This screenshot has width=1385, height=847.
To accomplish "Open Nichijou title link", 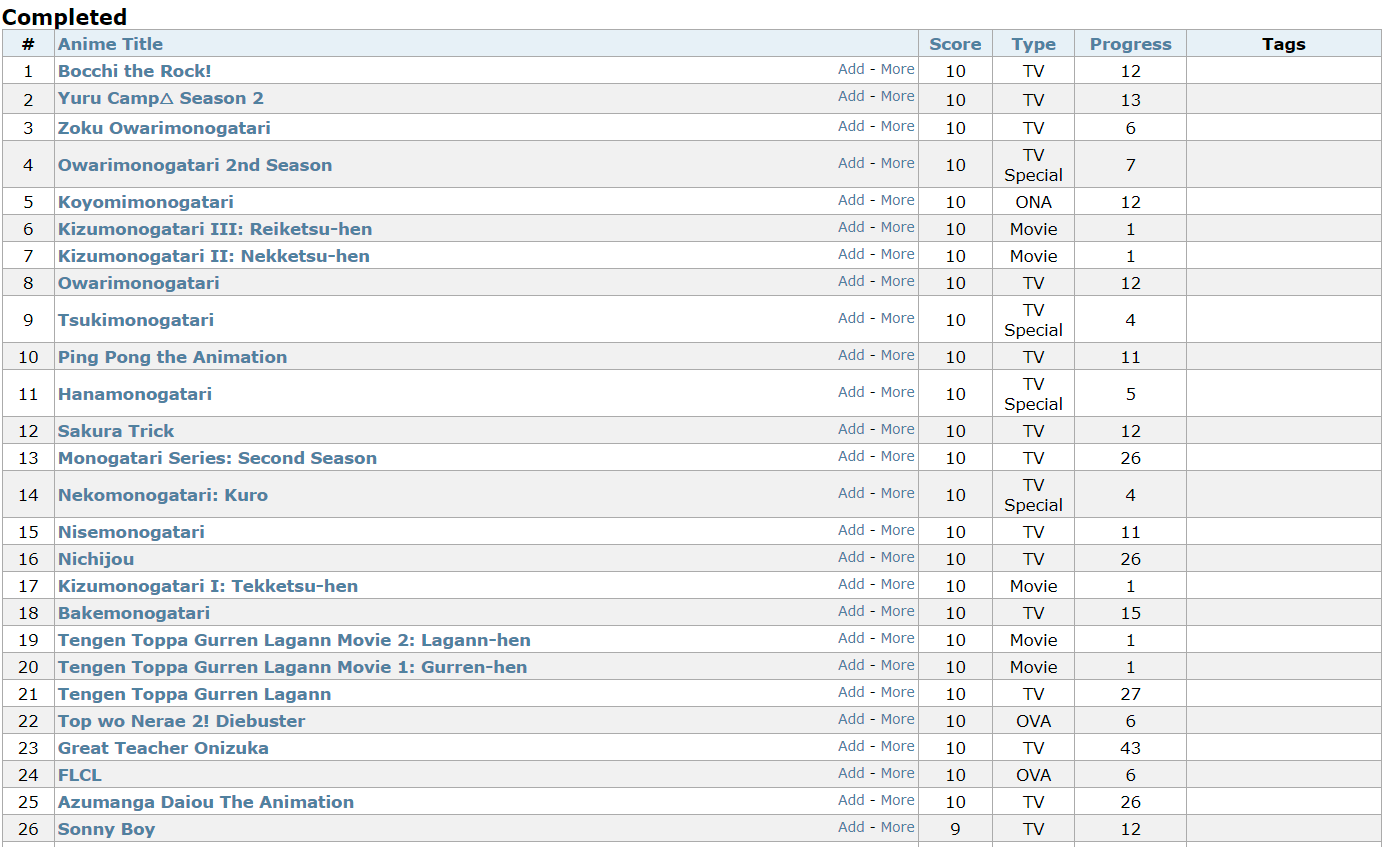I will [96, 559].
